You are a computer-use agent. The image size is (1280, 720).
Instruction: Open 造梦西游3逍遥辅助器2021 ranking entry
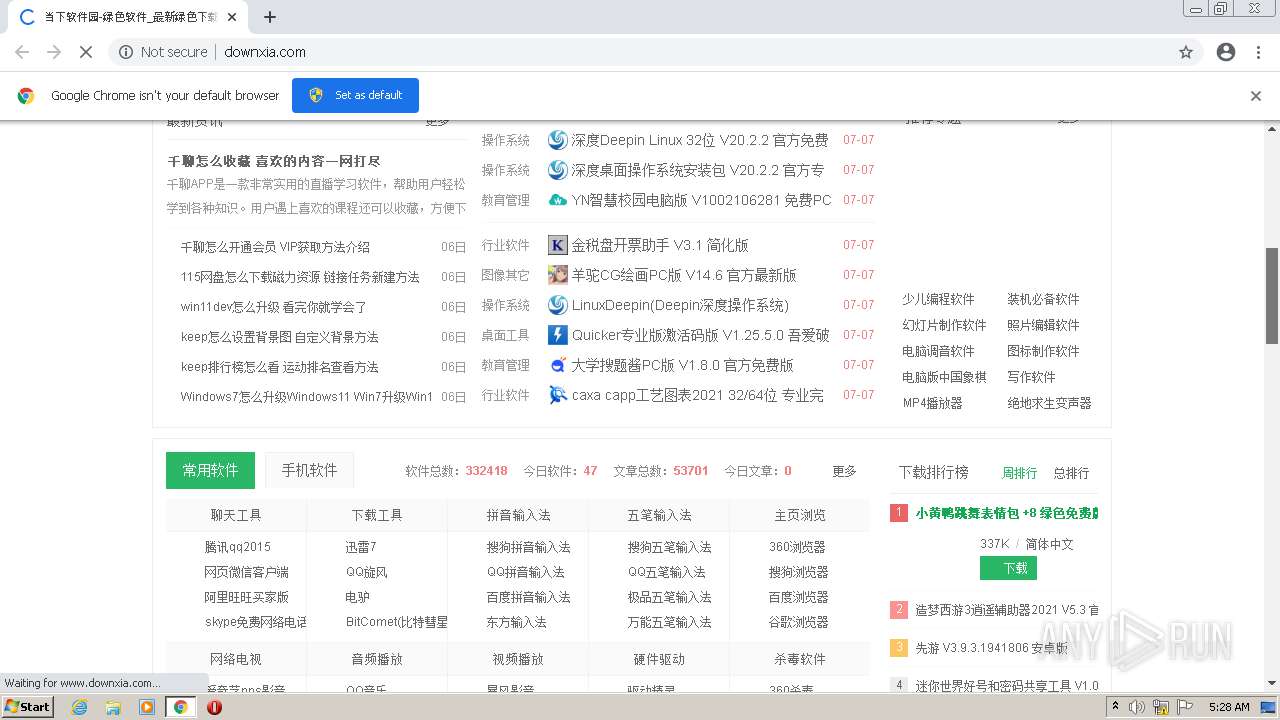[x=1007, y=610]
